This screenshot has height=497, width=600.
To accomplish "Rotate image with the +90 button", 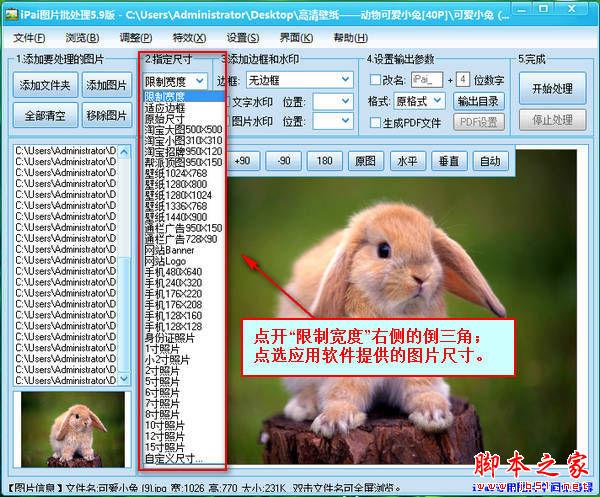I will [x=243, y=161].
